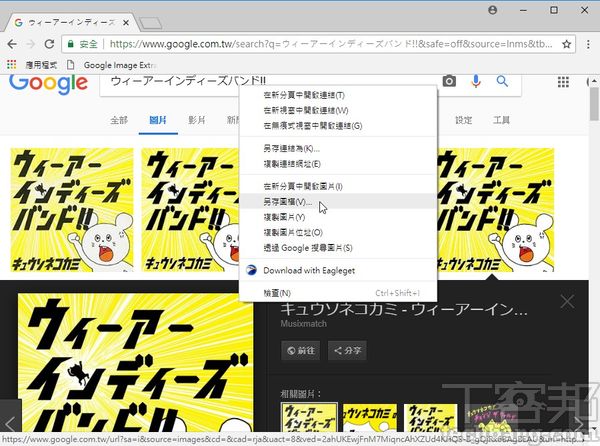This screenshot has height=446, width=600.
Task: Click the scrollbar up arrow
Action: (594, 81)
